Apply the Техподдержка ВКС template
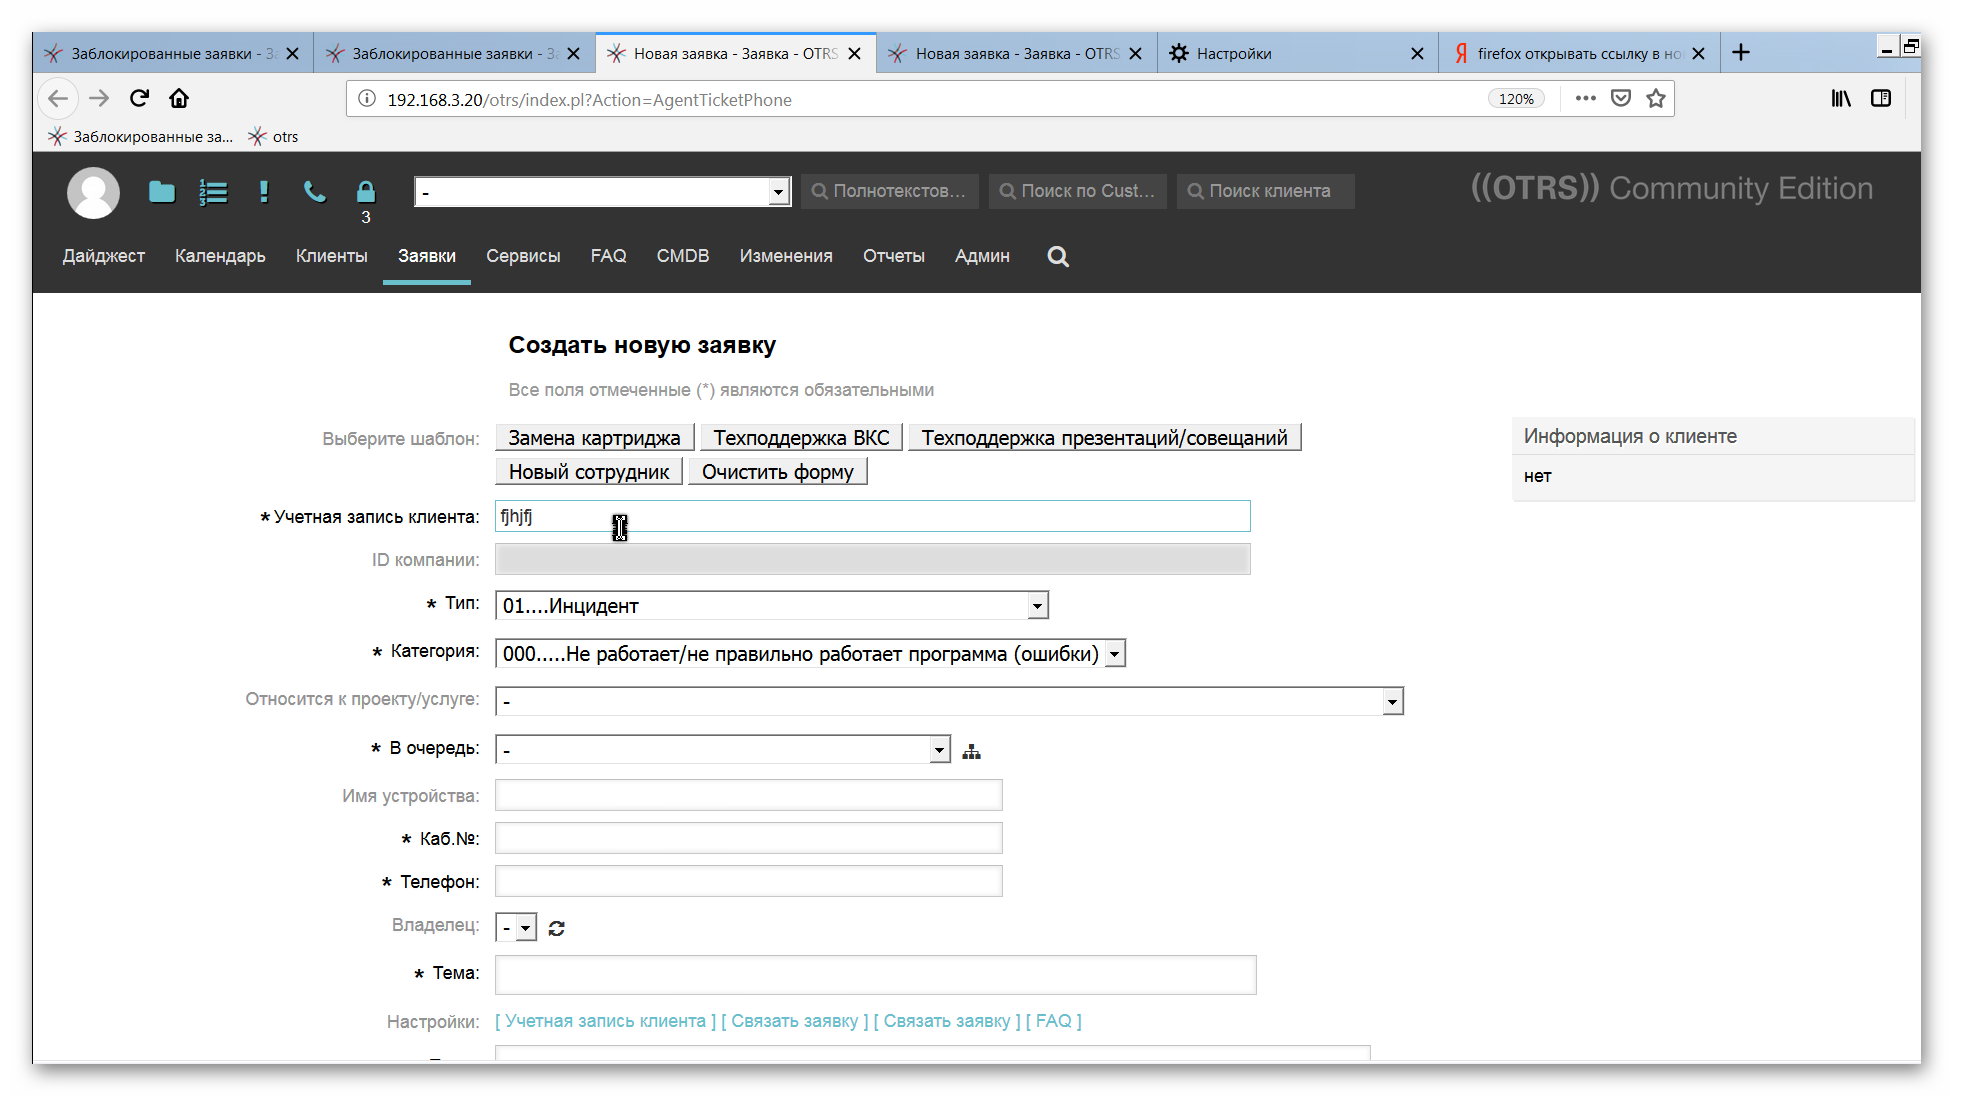The width and height of the screenshot is (1976, 1096). click(x=801, y=438)
